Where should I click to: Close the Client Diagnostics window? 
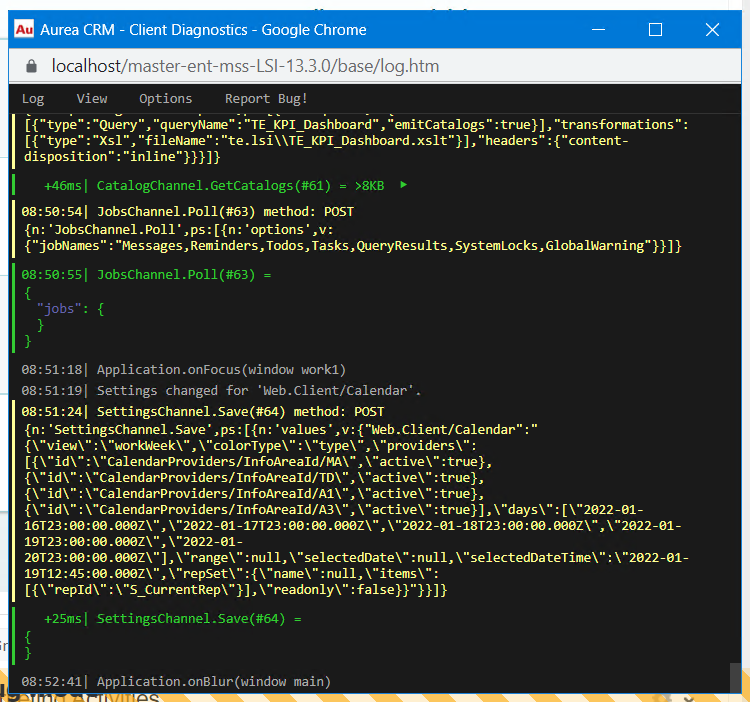712,30
